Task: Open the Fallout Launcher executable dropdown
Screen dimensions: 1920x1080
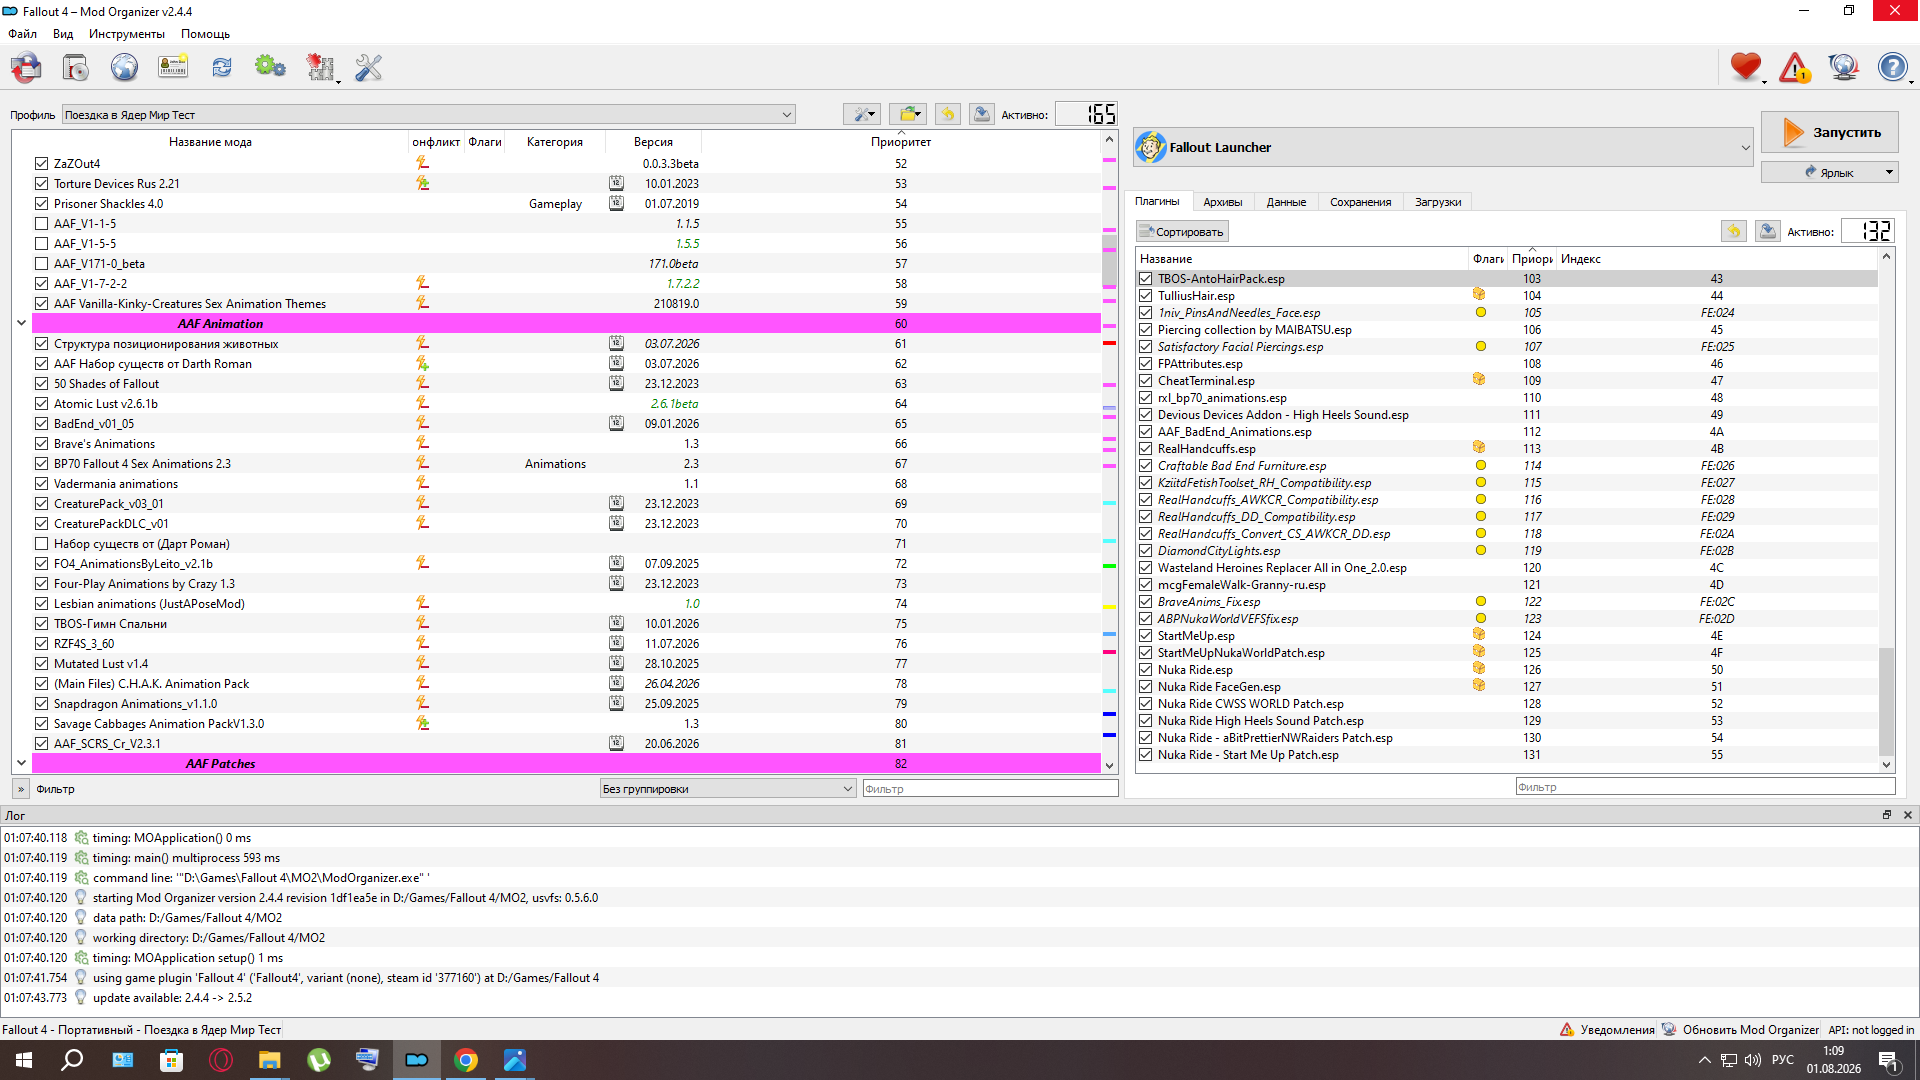Action: click(x=1443, y=147)
